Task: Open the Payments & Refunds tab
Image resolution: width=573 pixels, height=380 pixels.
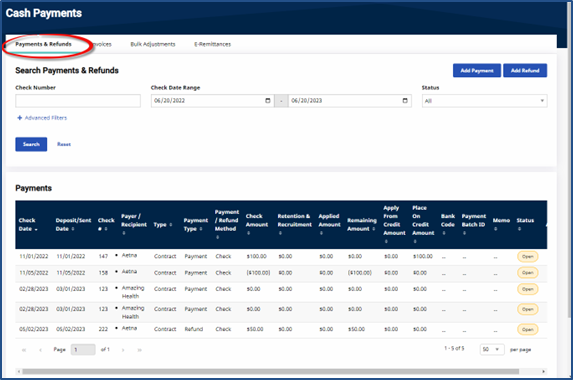Action: [x=43, y=44]
